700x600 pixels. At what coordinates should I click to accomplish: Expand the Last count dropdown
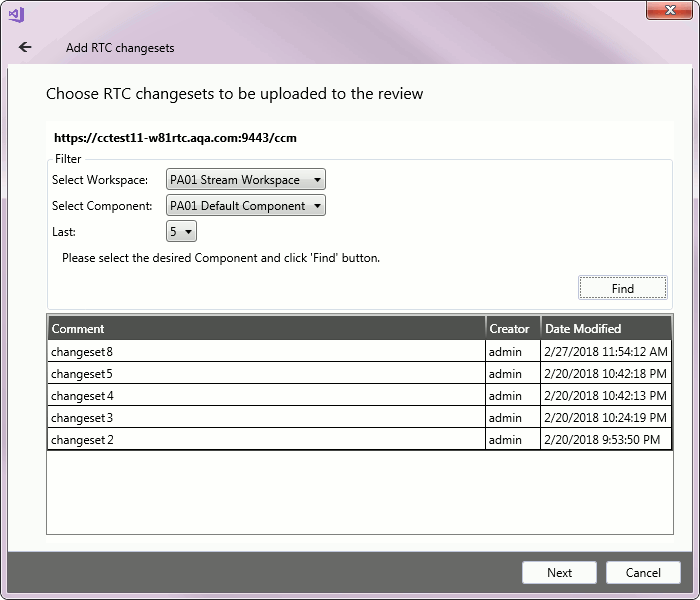click(x=181, y=232)
